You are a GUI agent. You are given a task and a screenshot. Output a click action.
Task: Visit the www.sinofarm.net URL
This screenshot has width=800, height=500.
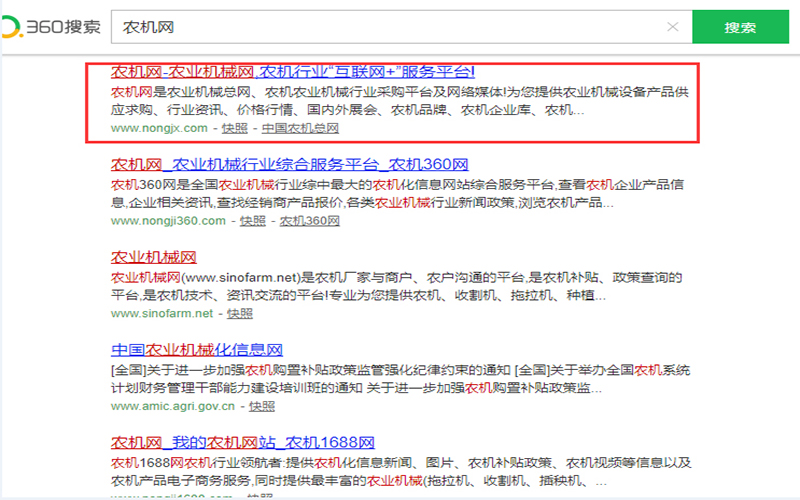162,313
